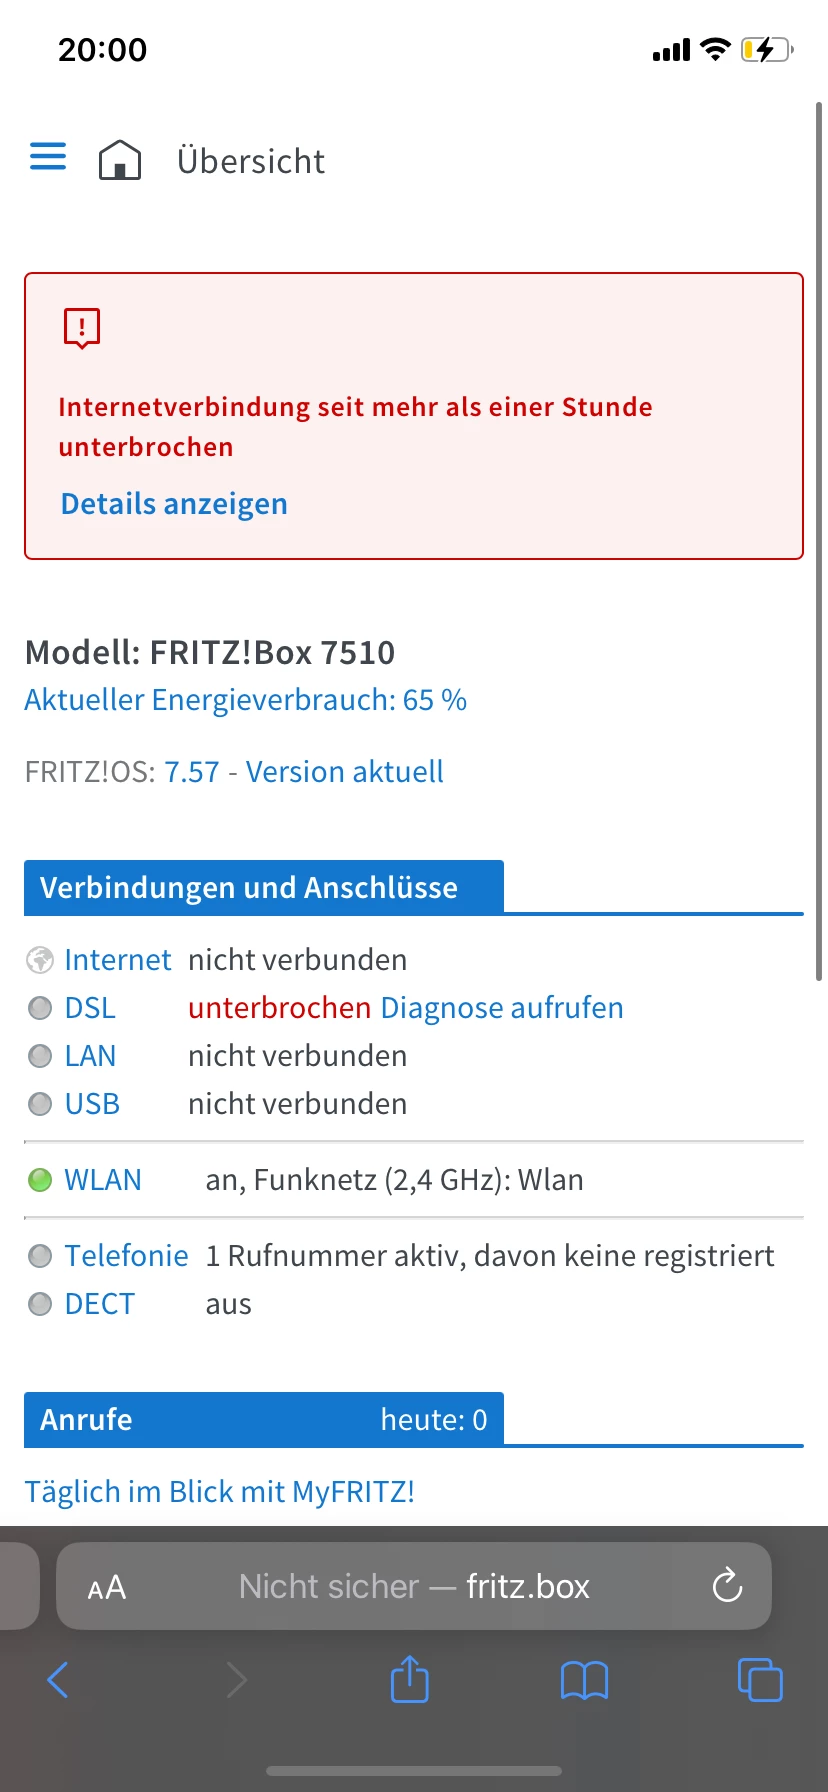The width and height of the screenshot is (828, 1792).
Task: Tap the home icon beside Übersicht
Action: [120, 160]
